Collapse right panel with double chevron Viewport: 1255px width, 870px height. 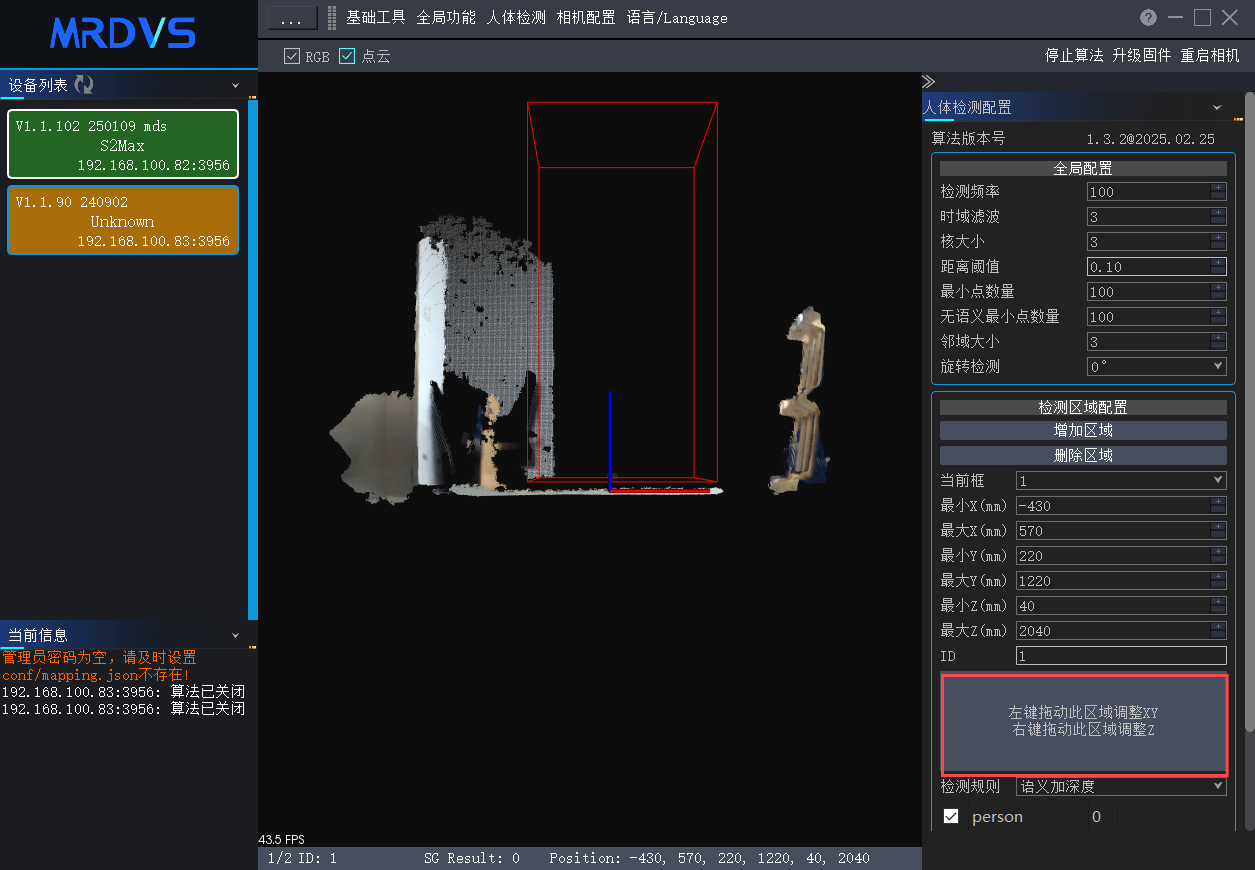(x=928, y=82)
